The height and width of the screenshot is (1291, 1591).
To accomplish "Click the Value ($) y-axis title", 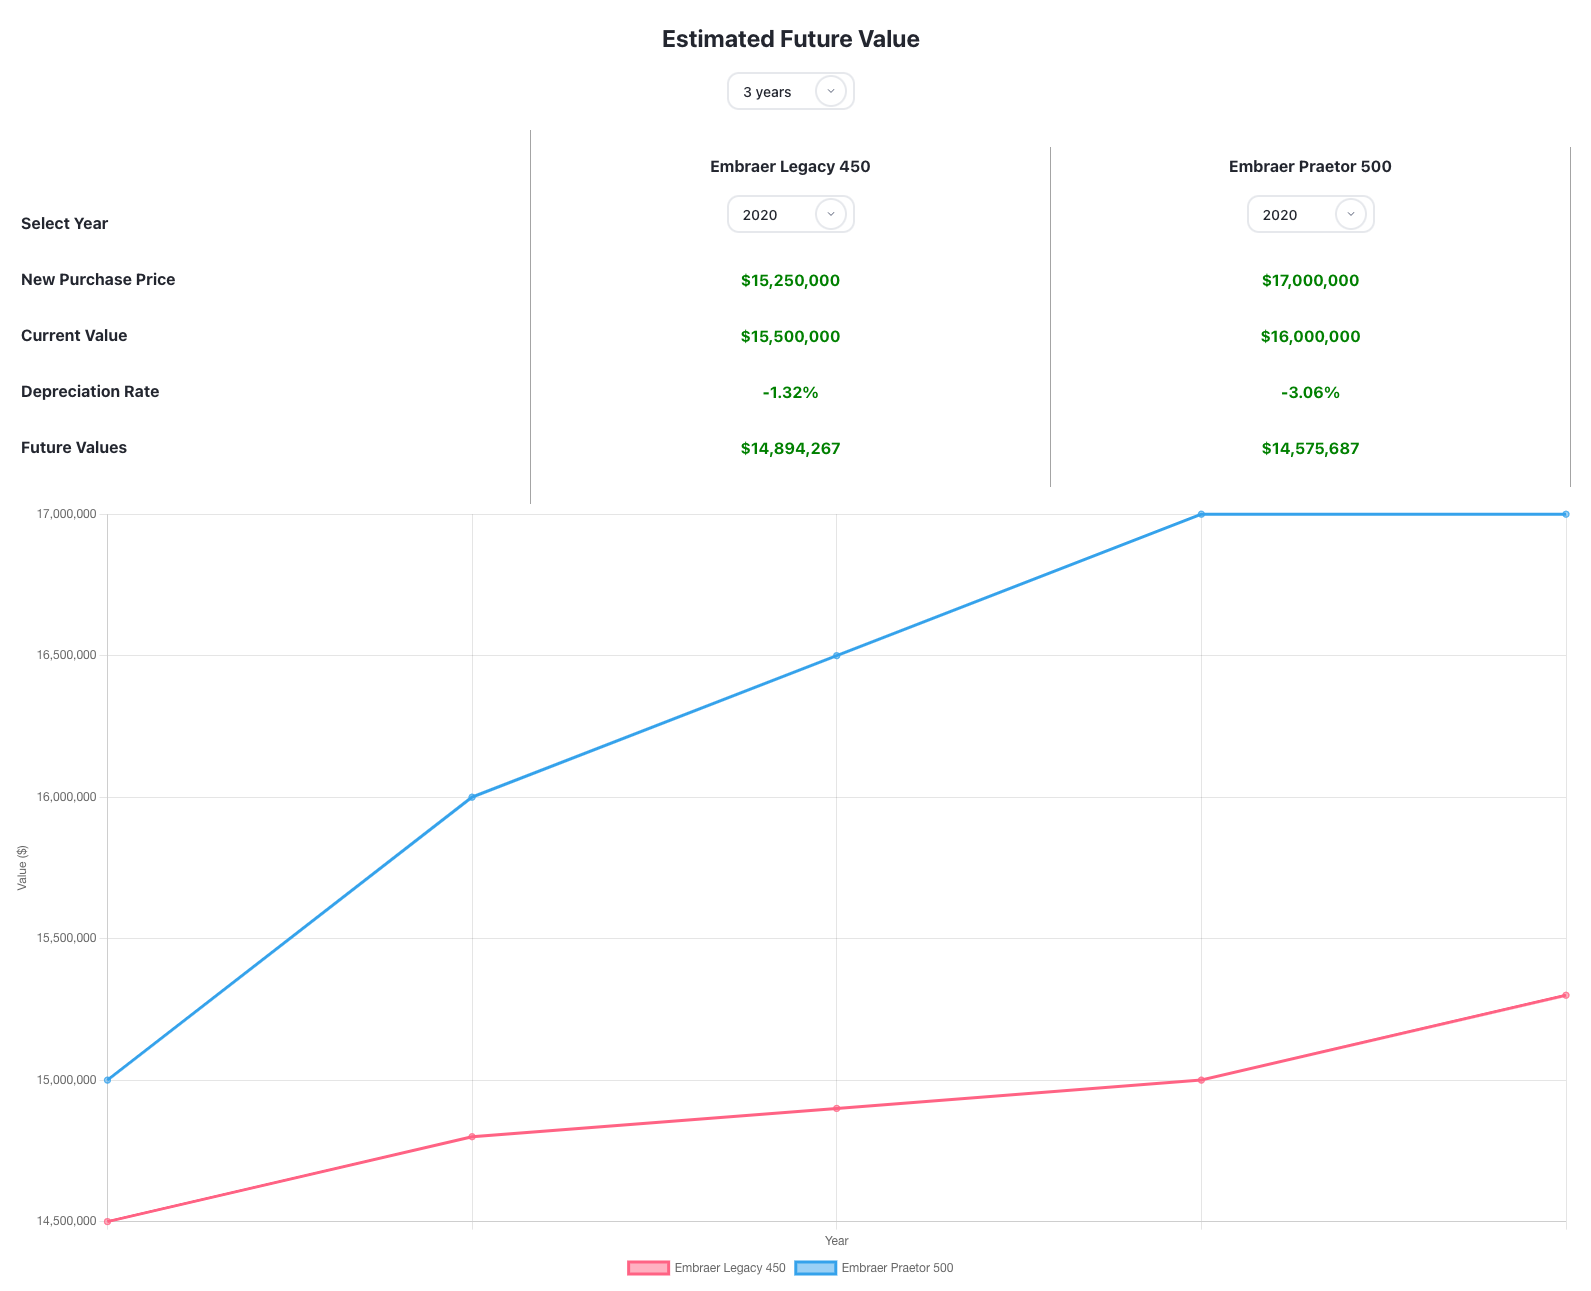I will (x=22, y=867).
